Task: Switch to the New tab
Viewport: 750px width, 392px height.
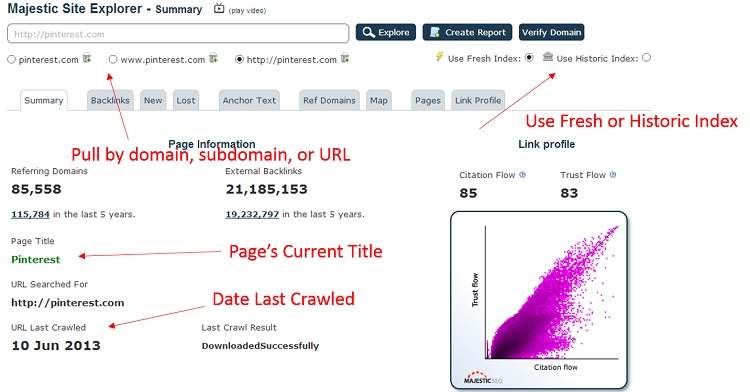Action: (x=153, y=100)
